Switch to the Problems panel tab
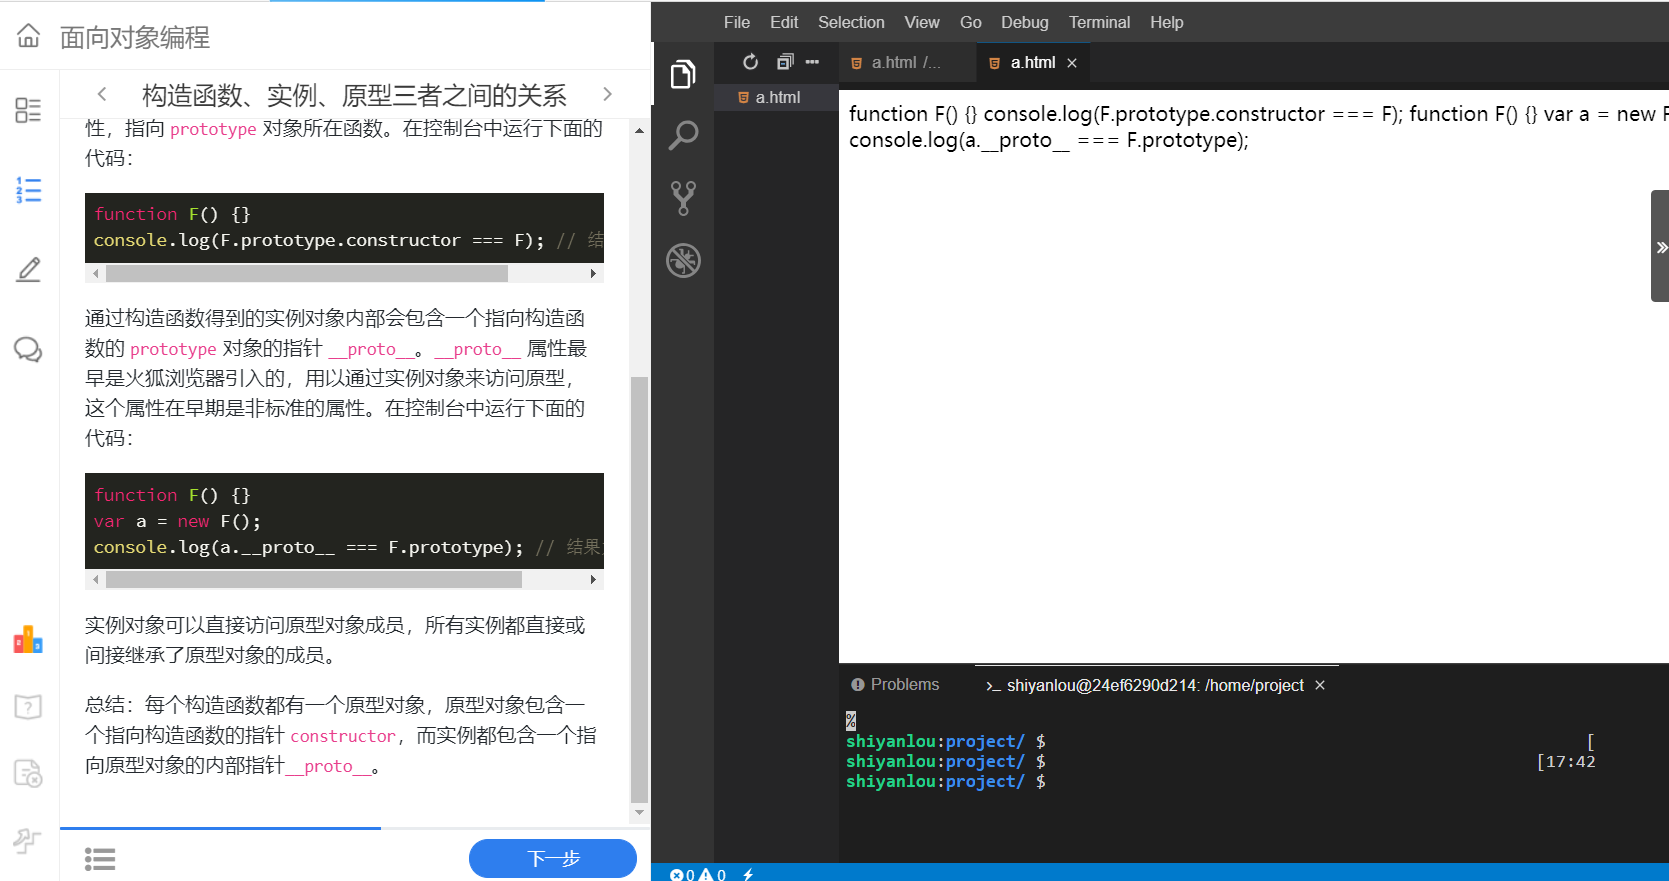This screenshot has width=1669, height=881. [895, 685]
